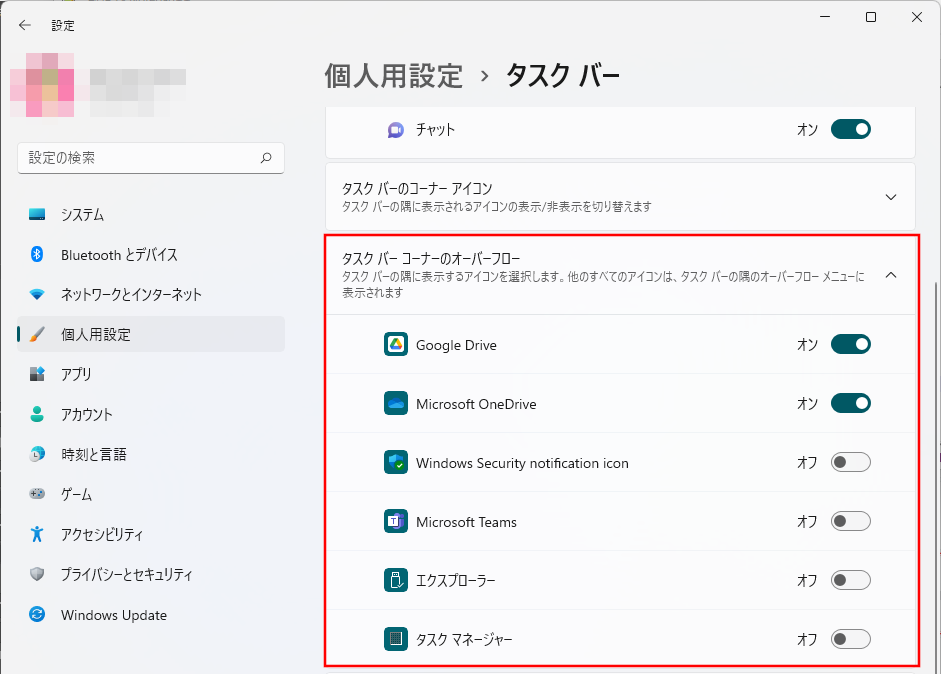Go to プライバシーとセキュリティ page

(126, 575)
